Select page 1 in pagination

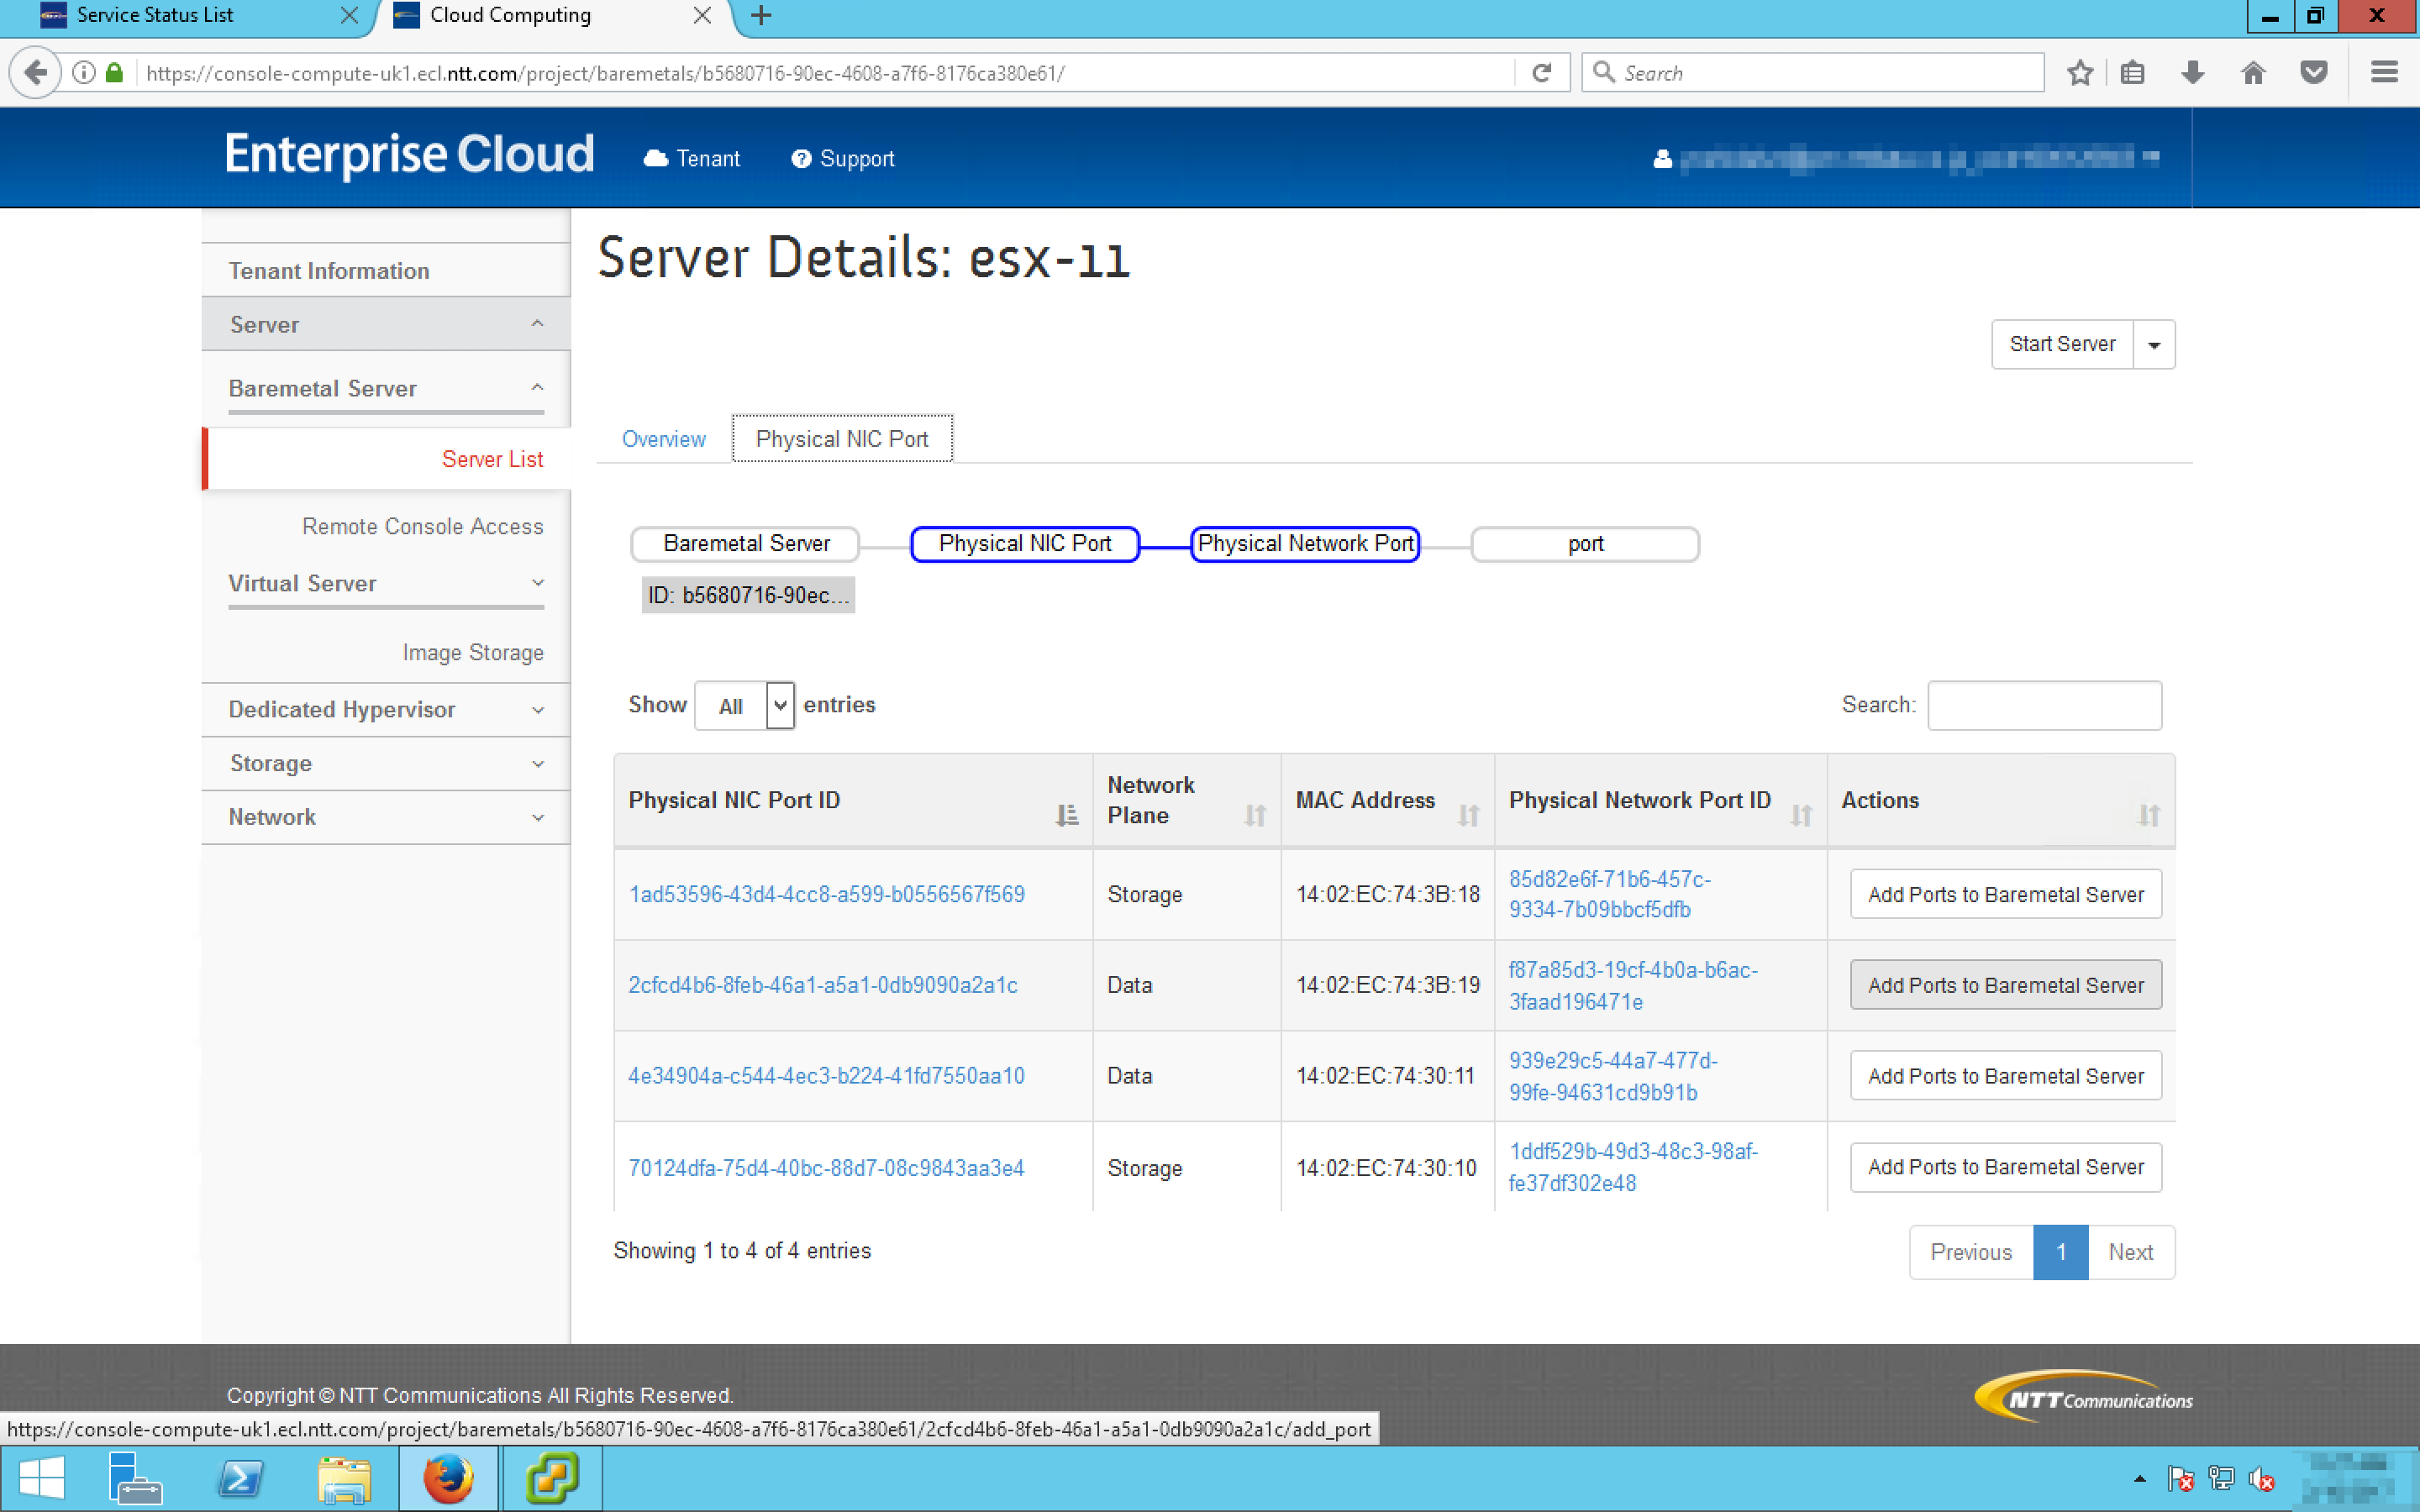point(2060,1252)
